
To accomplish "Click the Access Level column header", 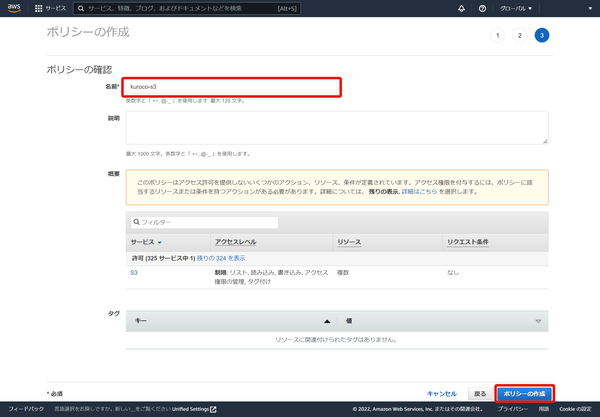I will coord(235,242).
